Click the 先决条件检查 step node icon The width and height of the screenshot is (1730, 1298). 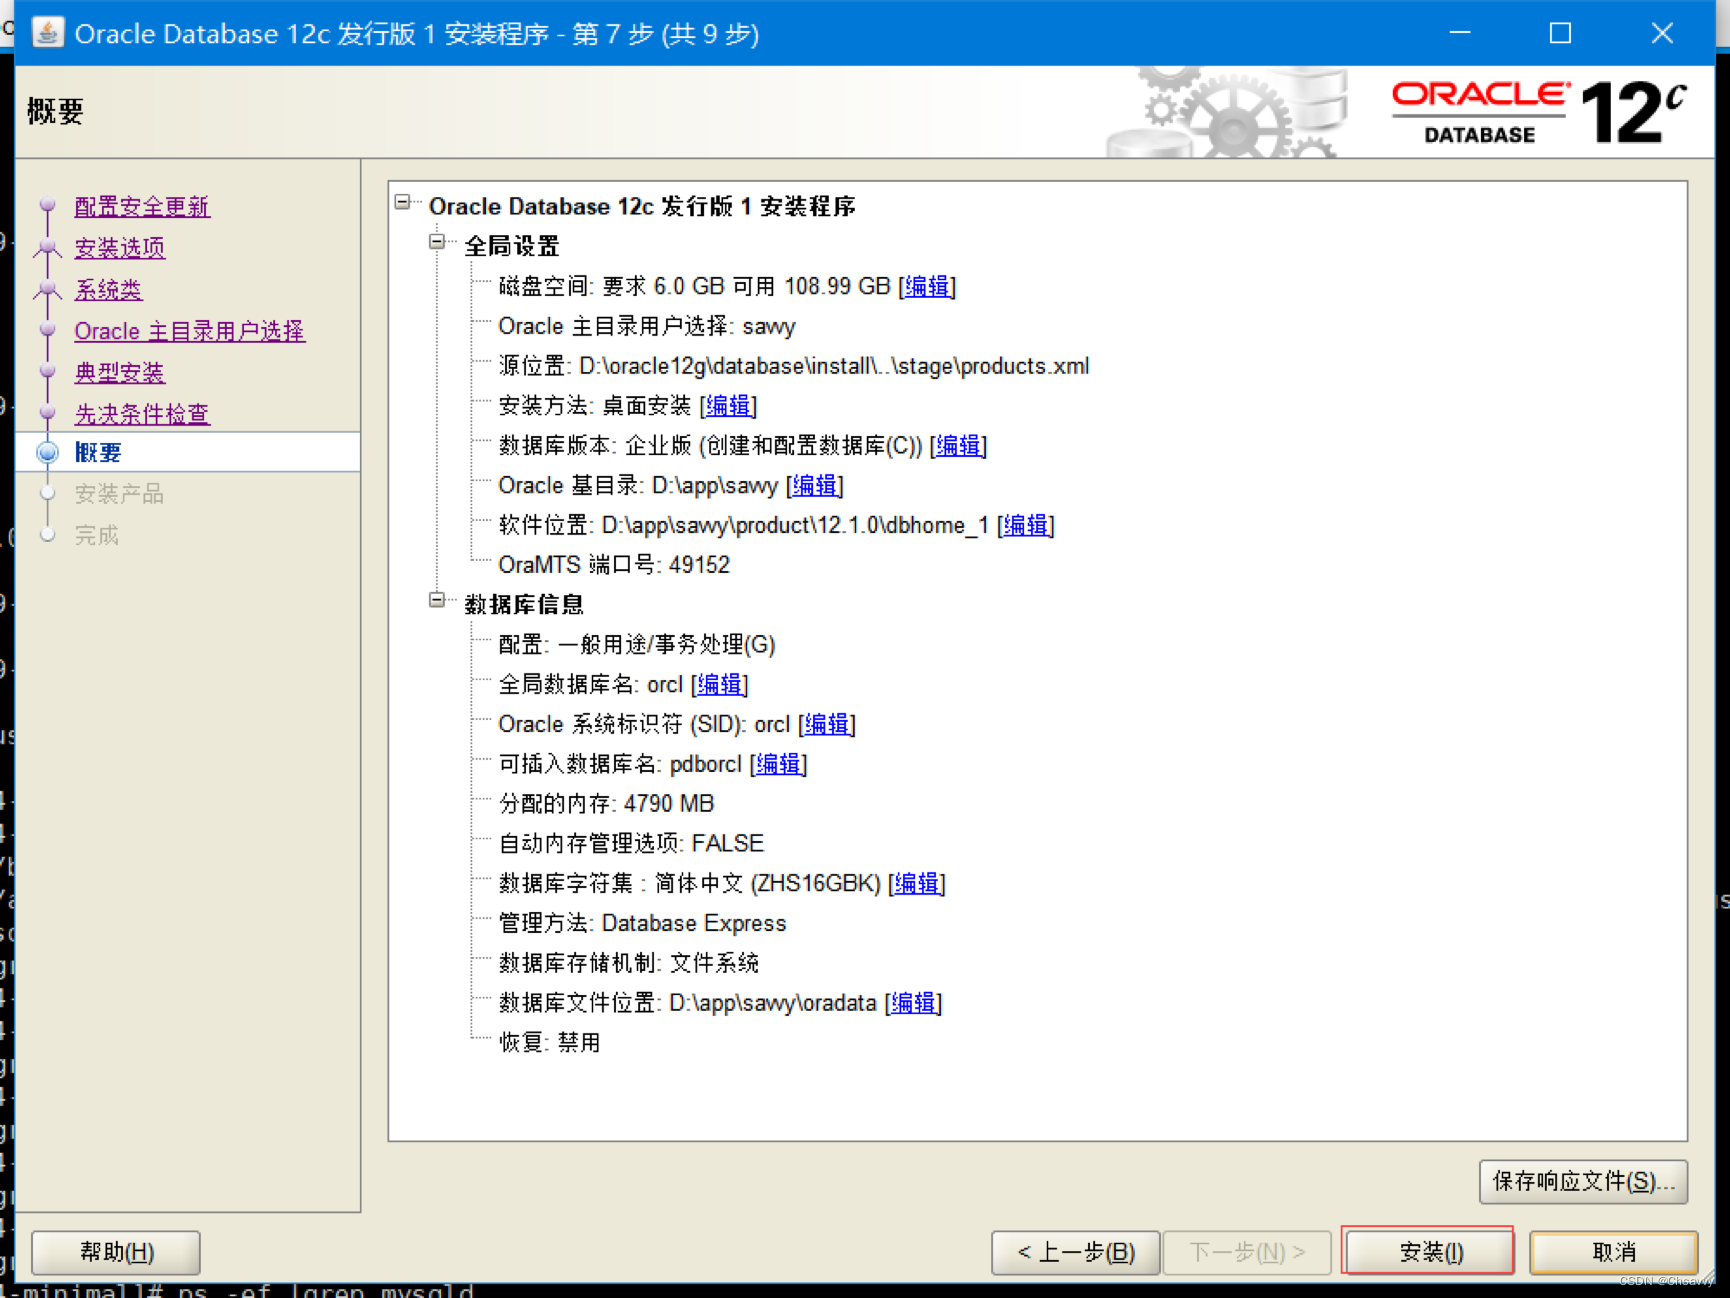47,413
